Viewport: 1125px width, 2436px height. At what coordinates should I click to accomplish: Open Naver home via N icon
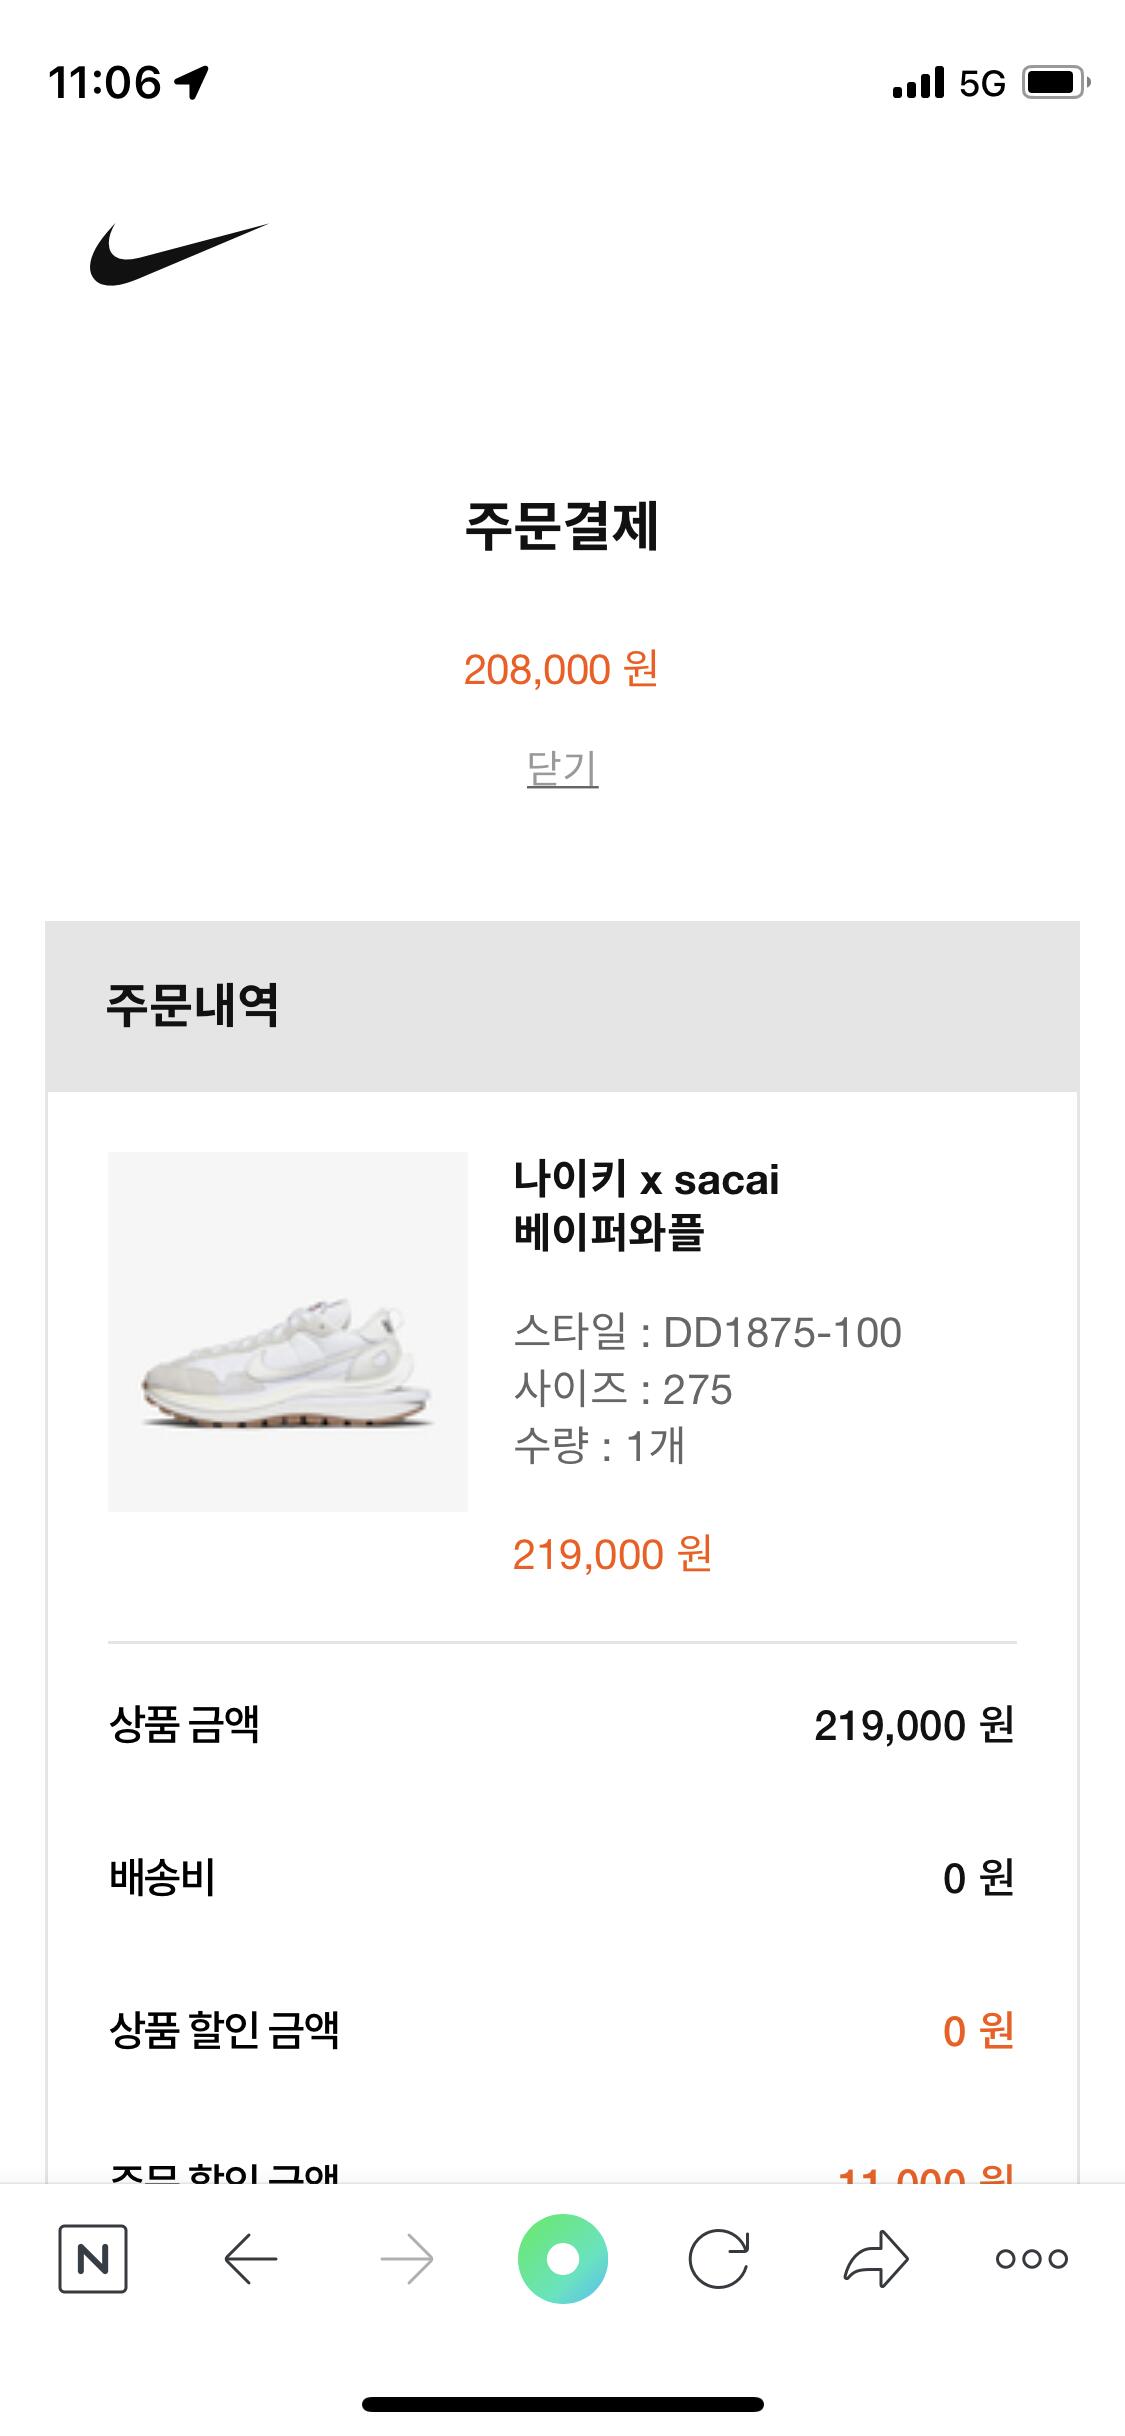(x=93, y=2258)
